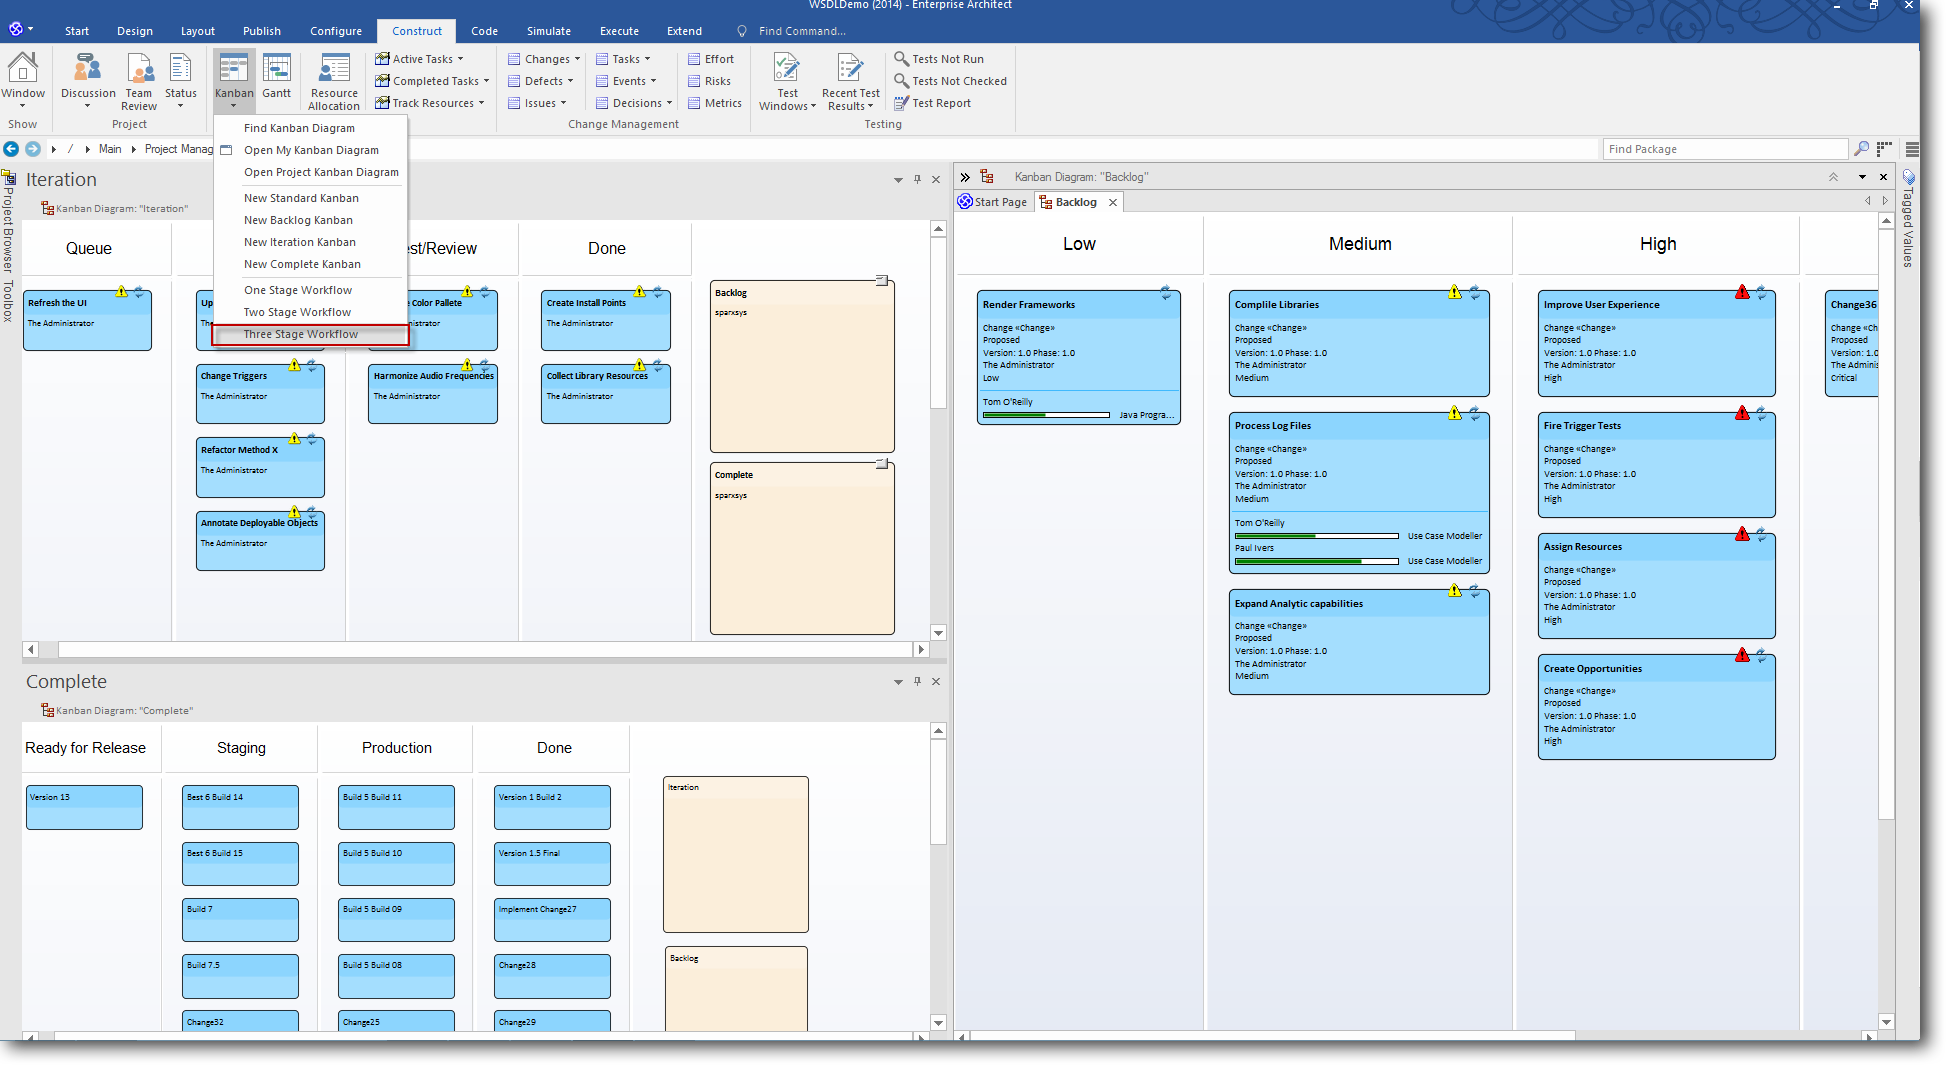1950x1069 pixels.
Task: Choose New Backlog Kanban option
Action: (298, 221)
